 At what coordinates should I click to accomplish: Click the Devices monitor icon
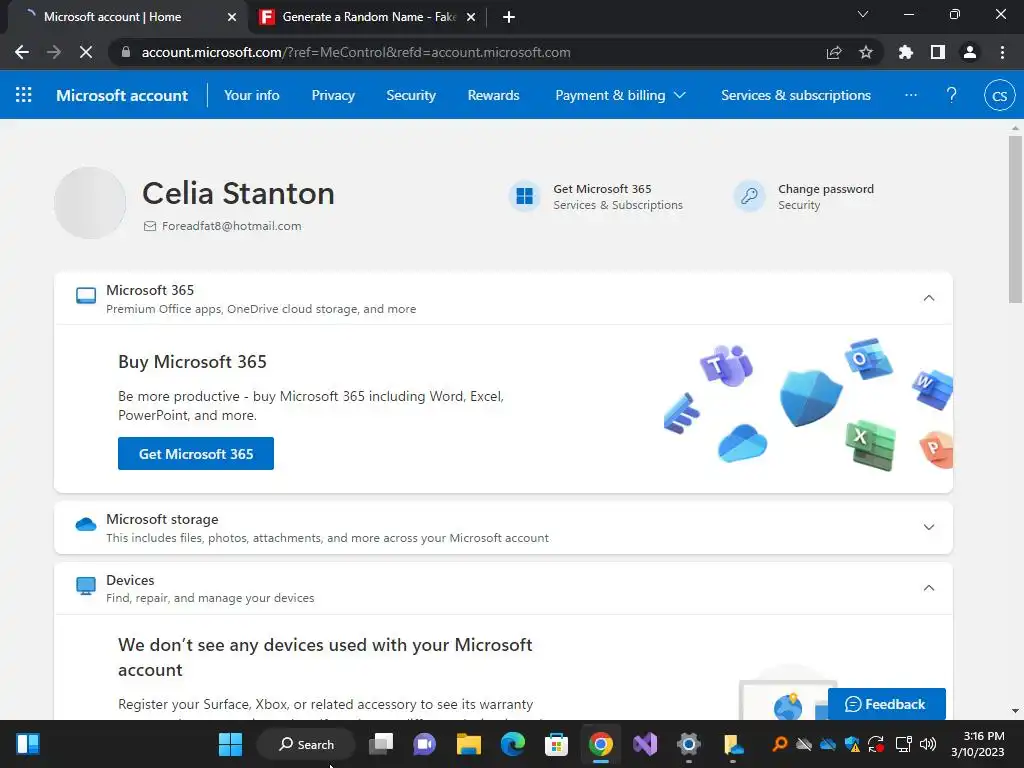[86, 586]
